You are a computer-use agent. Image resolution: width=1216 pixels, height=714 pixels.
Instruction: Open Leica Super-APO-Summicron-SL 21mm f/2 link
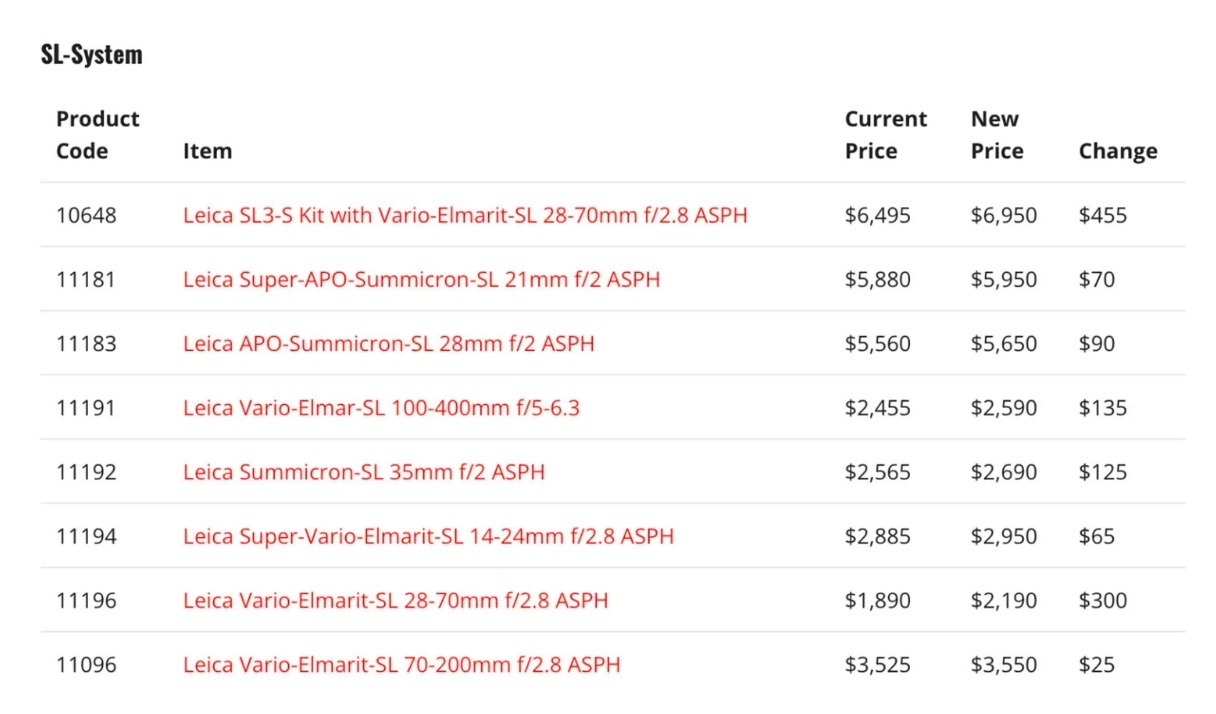click(421, 279)
